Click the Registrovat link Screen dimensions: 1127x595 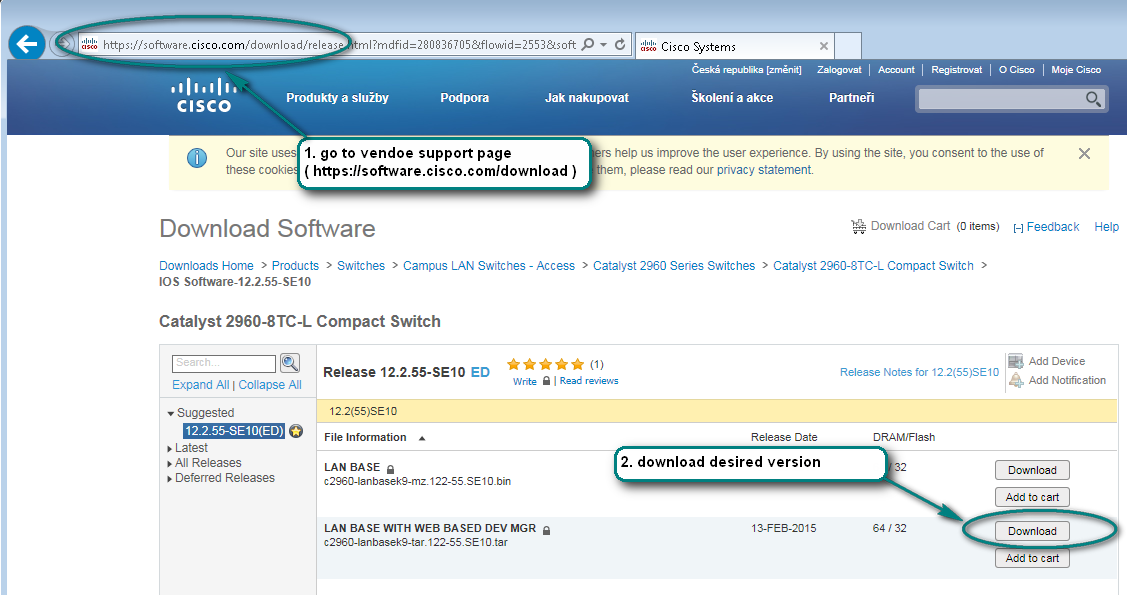[x=956, y=70]
